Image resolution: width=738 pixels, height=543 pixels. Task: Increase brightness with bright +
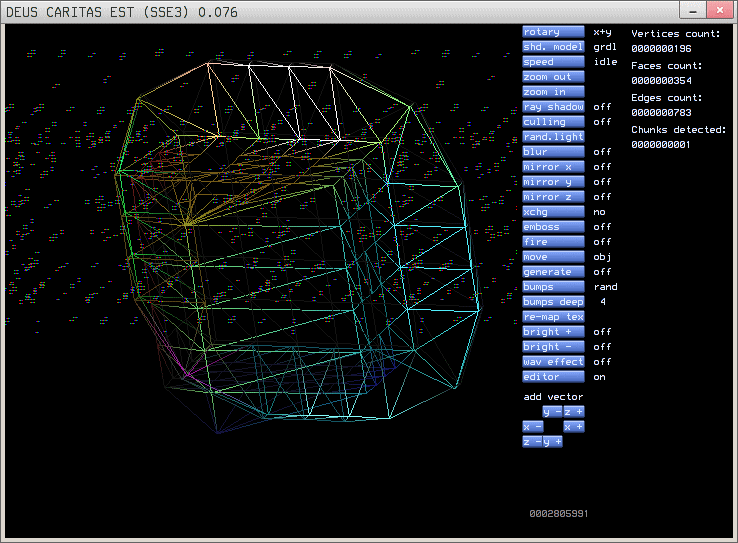tap(553, 332)
